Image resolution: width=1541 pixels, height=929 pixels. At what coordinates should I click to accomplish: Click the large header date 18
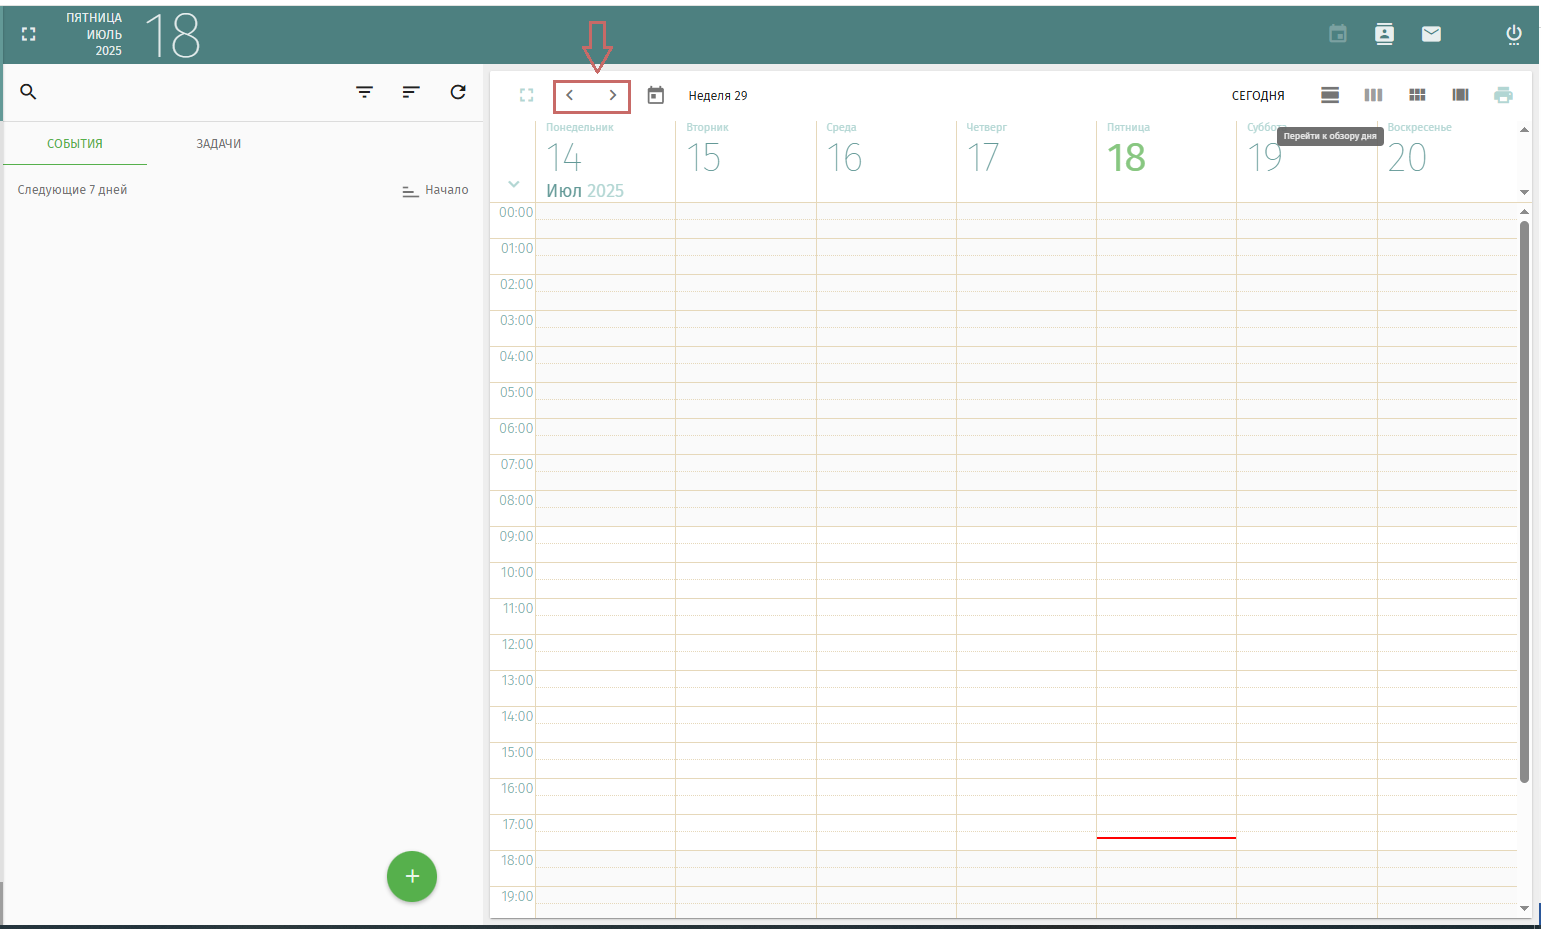click(173, 36)
